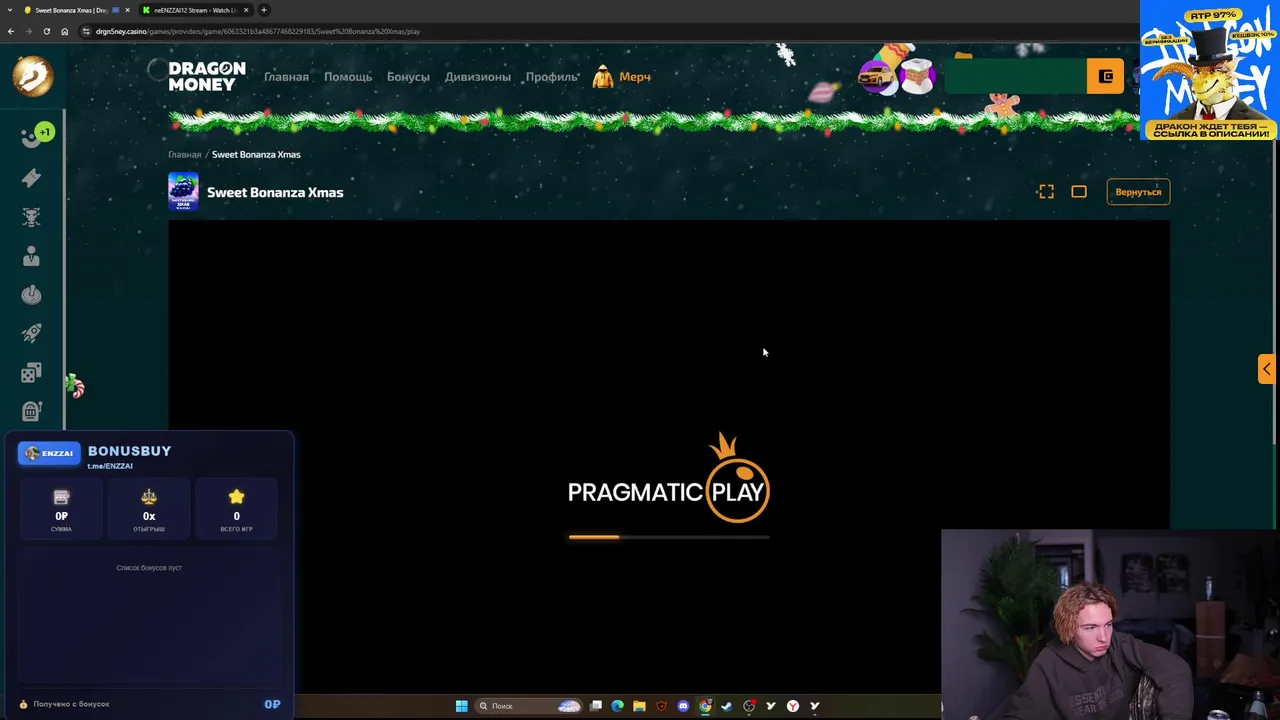The image size is (1280, 720).
Task: Enter fullscreen mode for the game
Action: 1046,192
